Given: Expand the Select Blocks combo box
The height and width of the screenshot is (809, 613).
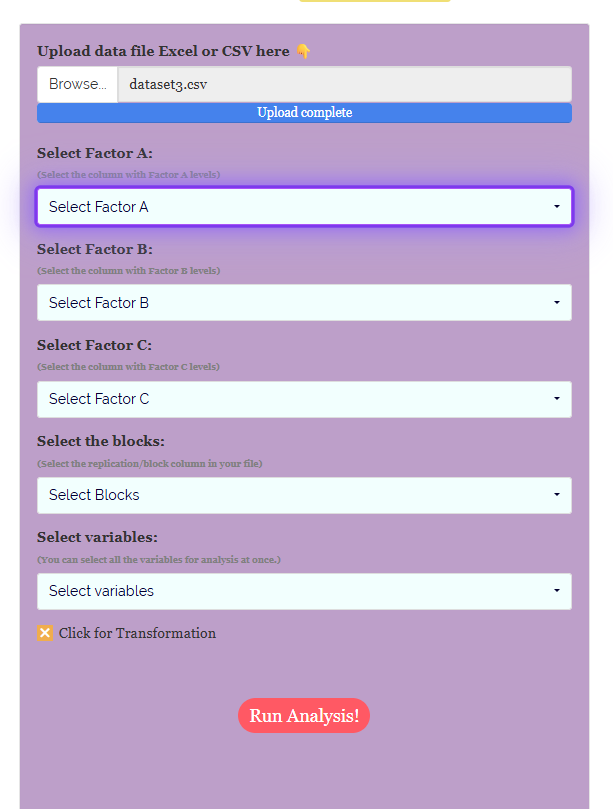Looking at the screenshot, I should tap(304, 495).
